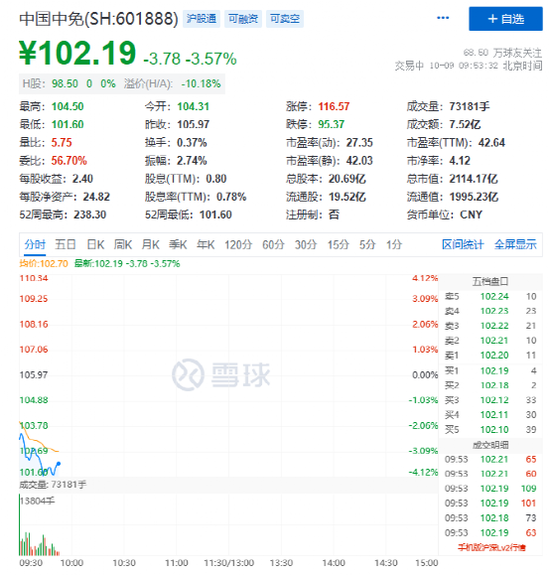Click the 市盈率(TTM) 42.64 value
Viewport: 550px width, 576px height.
(x=492, y=142)
